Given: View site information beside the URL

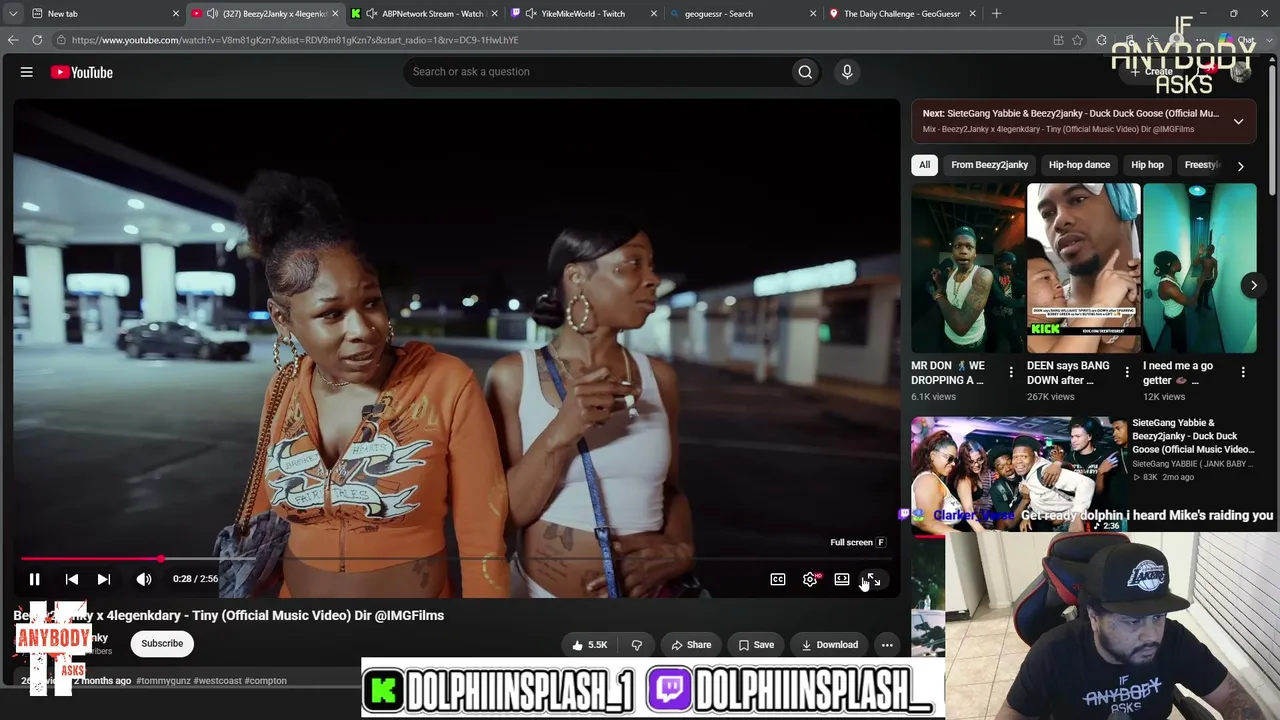Looking at the screenshot, I should 61,40.
